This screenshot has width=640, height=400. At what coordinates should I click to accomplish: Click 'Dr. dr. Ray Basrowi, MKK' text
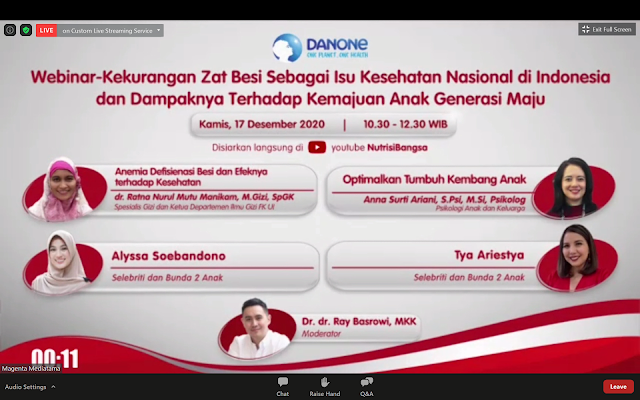[359, 321]
